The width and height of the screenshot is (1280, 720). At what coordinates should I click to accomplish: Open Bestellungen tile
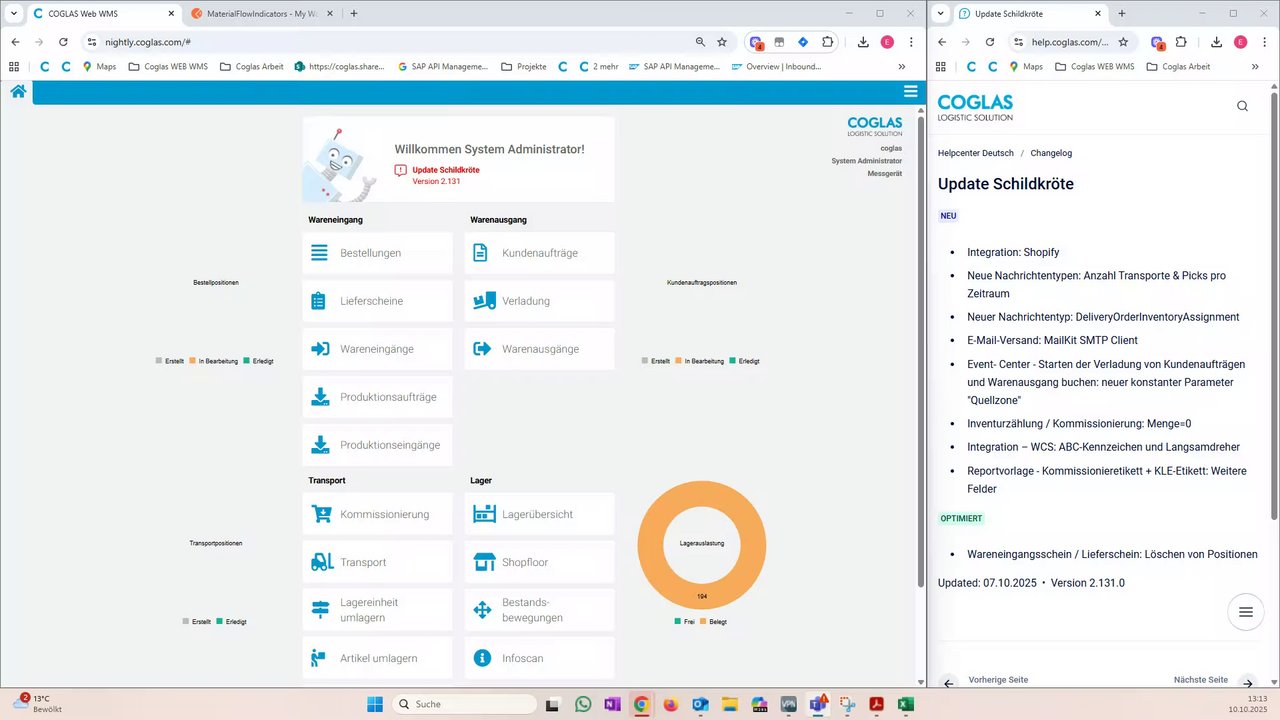coord(377,253)
